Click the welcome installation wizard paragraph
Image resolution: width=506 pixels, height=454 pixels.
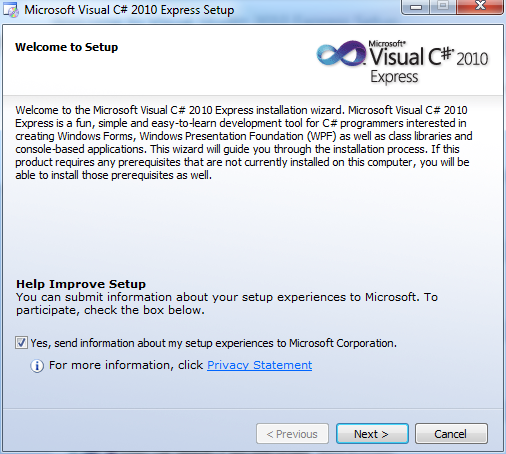(243, 143)
